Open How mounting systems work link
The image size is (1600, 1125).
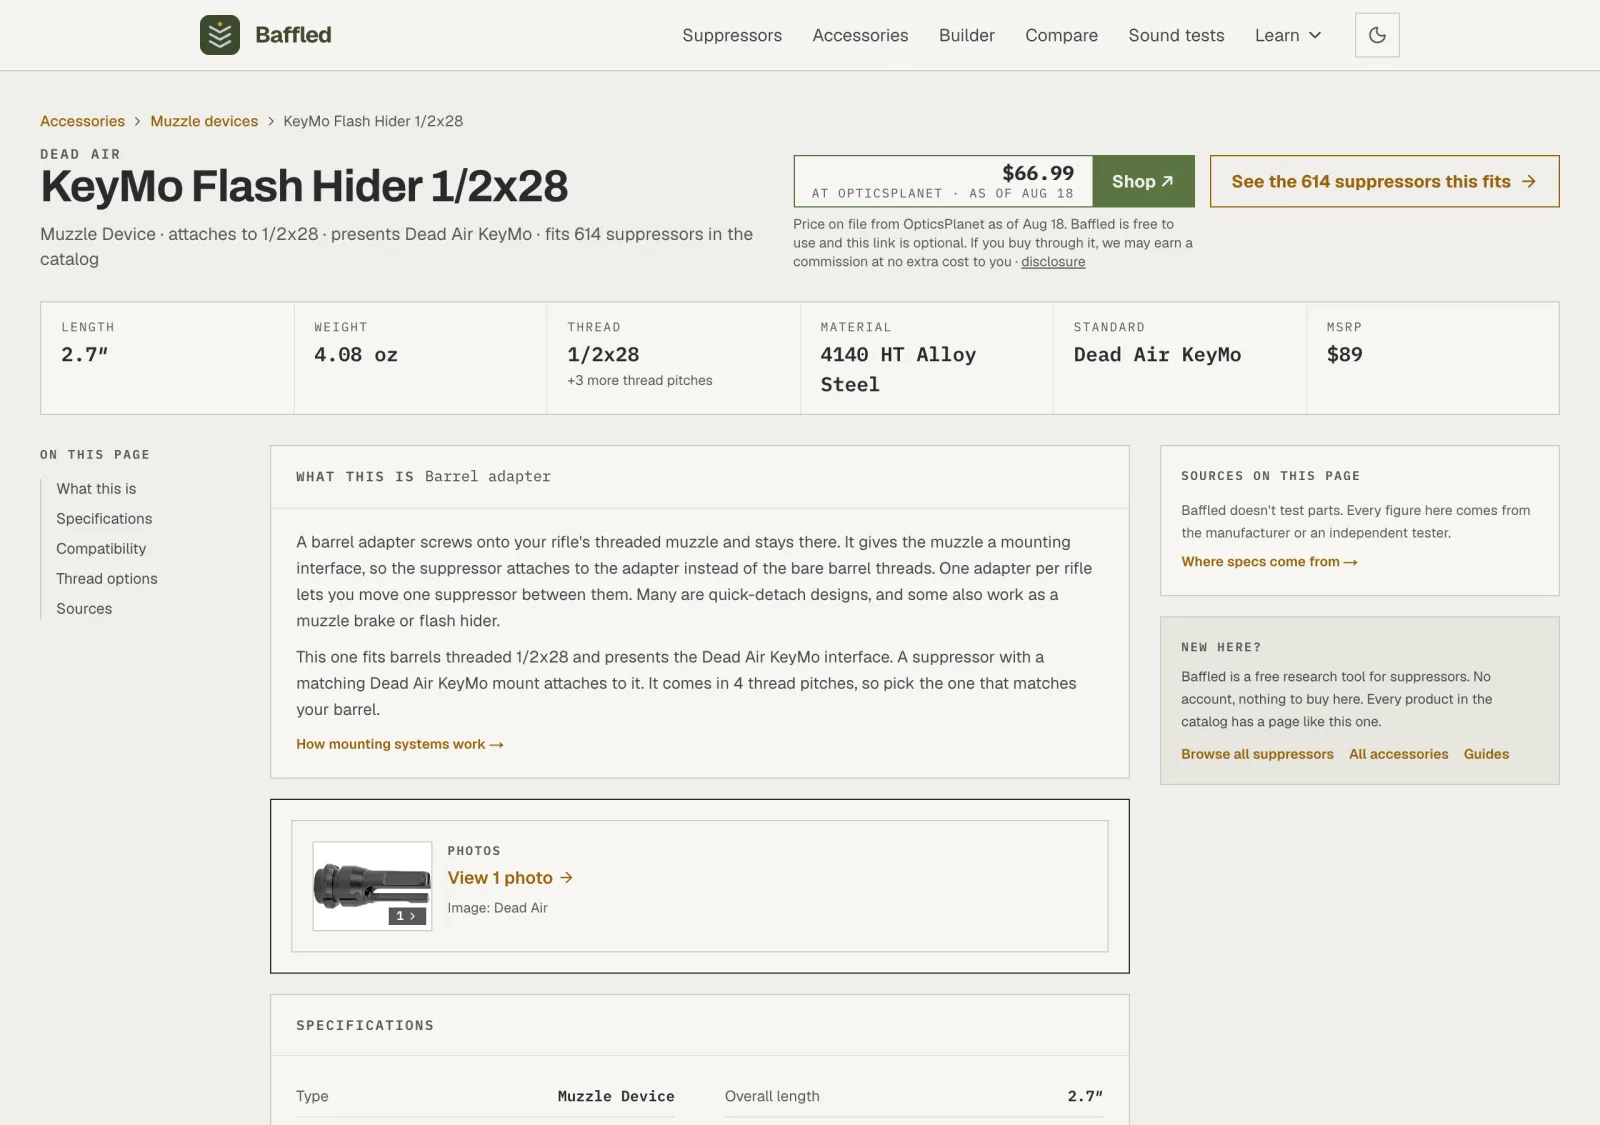pyautogui.click(x=400, y=744)
